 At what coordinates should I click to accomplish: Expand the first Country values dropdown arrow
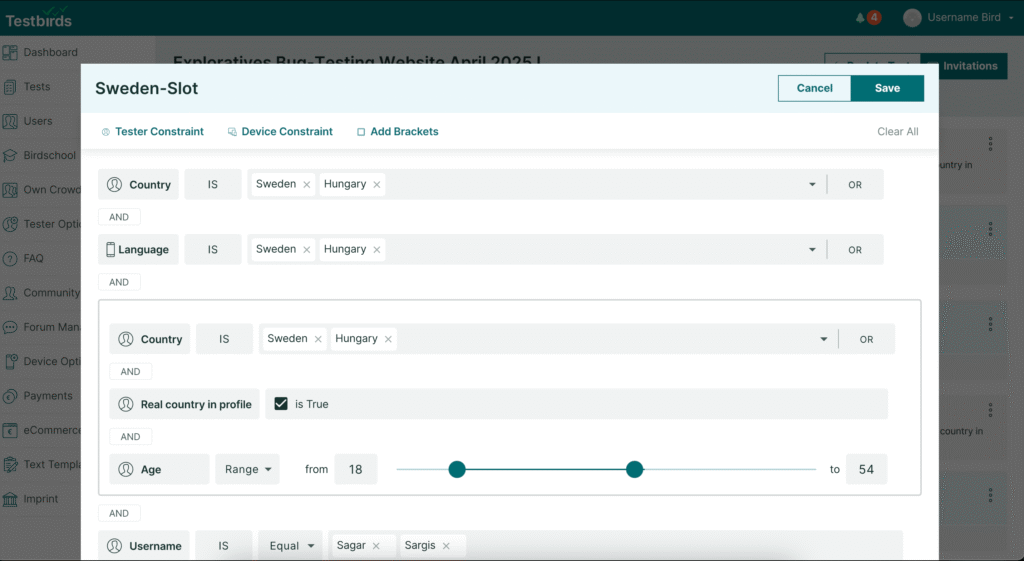[812, 185]
